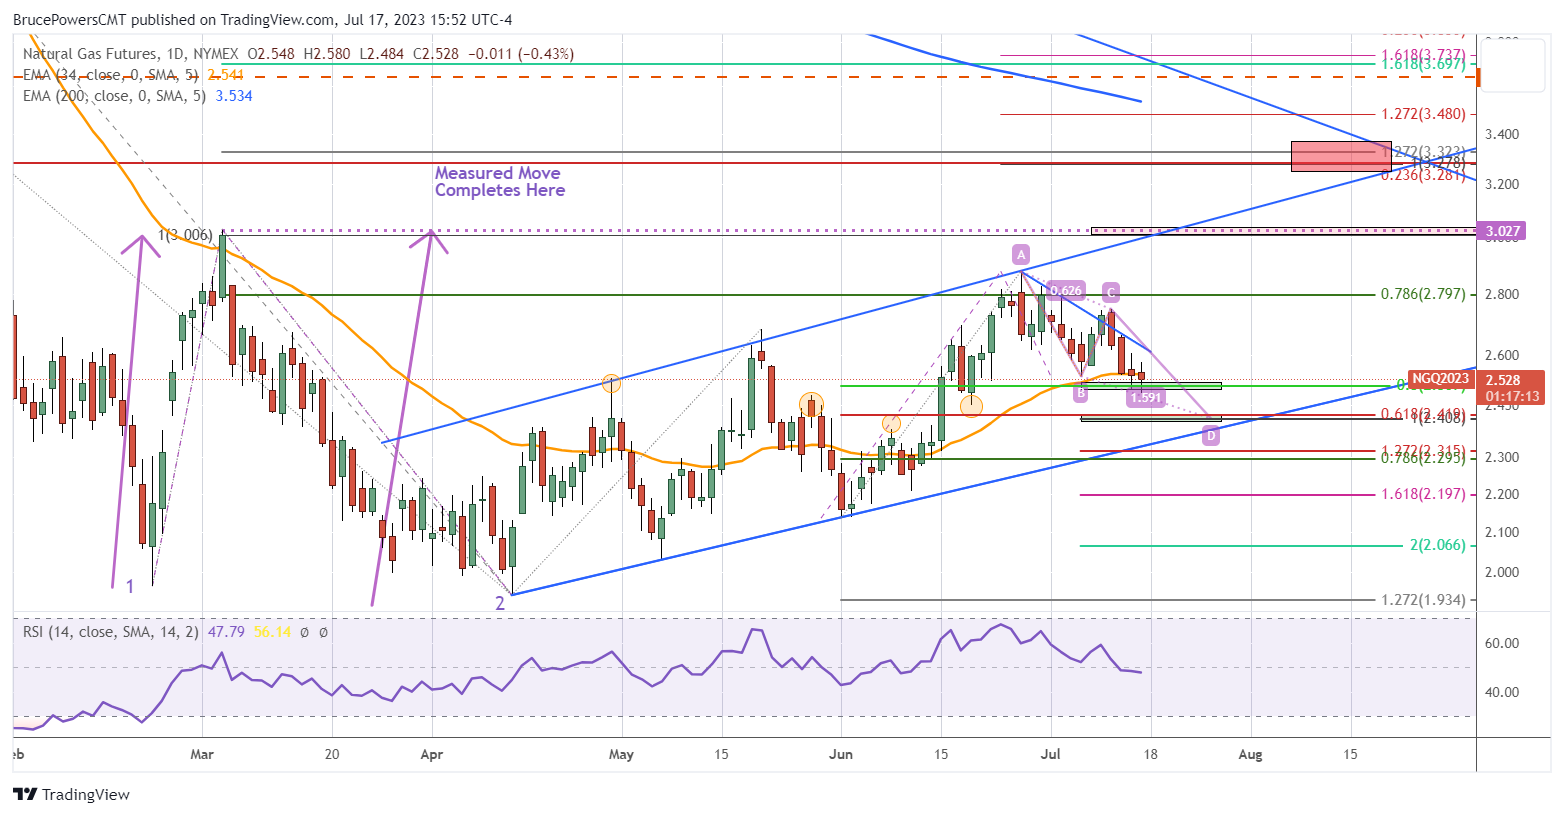Click the O2.548 open value in legend

271,54
